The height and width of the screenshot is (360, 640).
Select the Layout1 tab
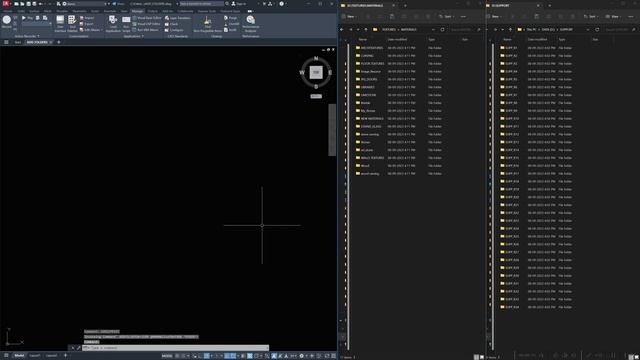tap(35, 356)
